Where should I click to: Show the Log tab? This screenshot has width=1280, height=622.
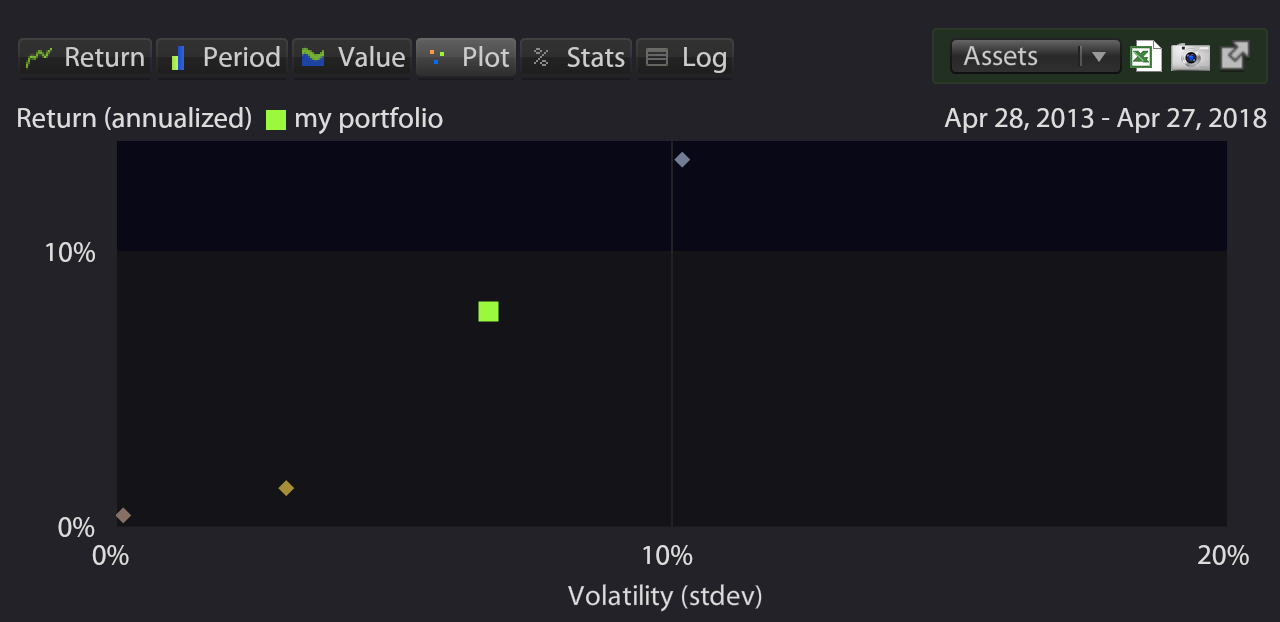pos(685,58)
